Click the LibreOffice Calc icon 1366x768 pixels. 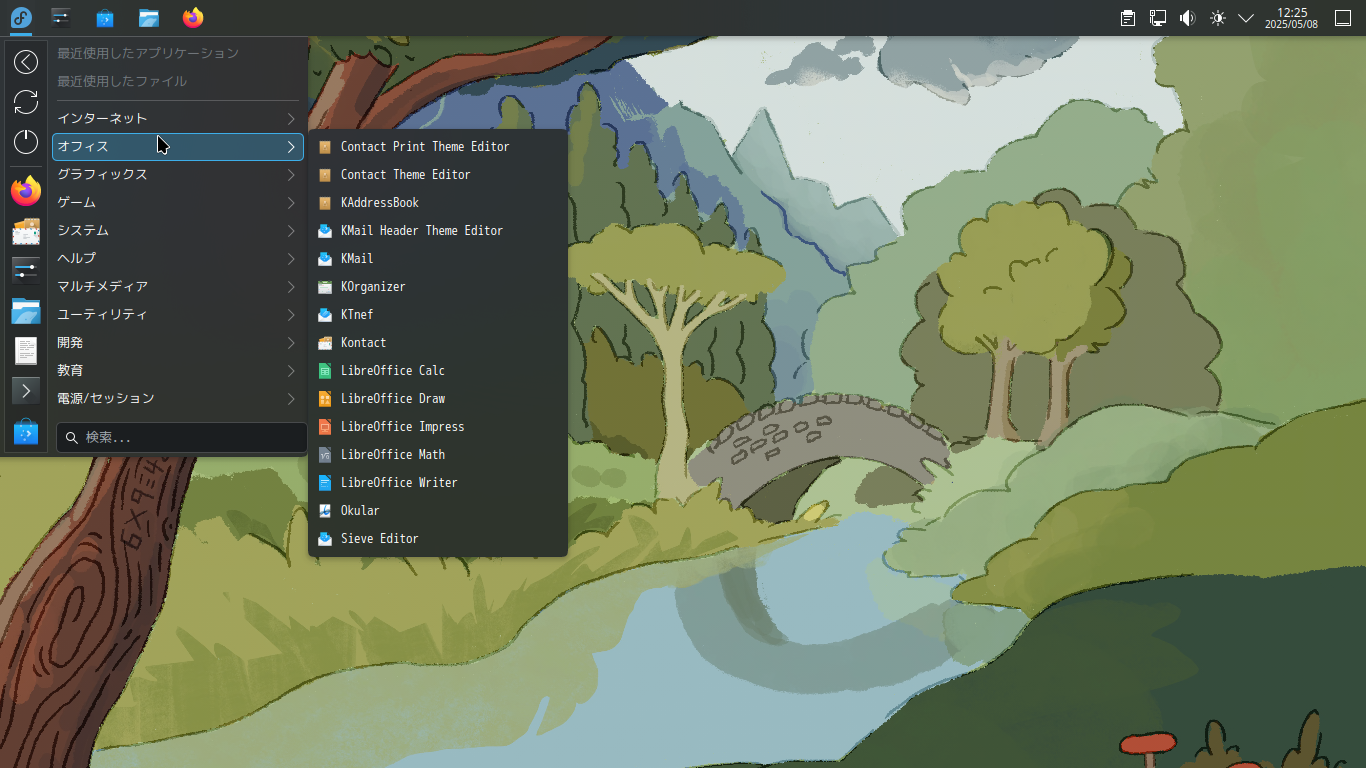(324, 371)
